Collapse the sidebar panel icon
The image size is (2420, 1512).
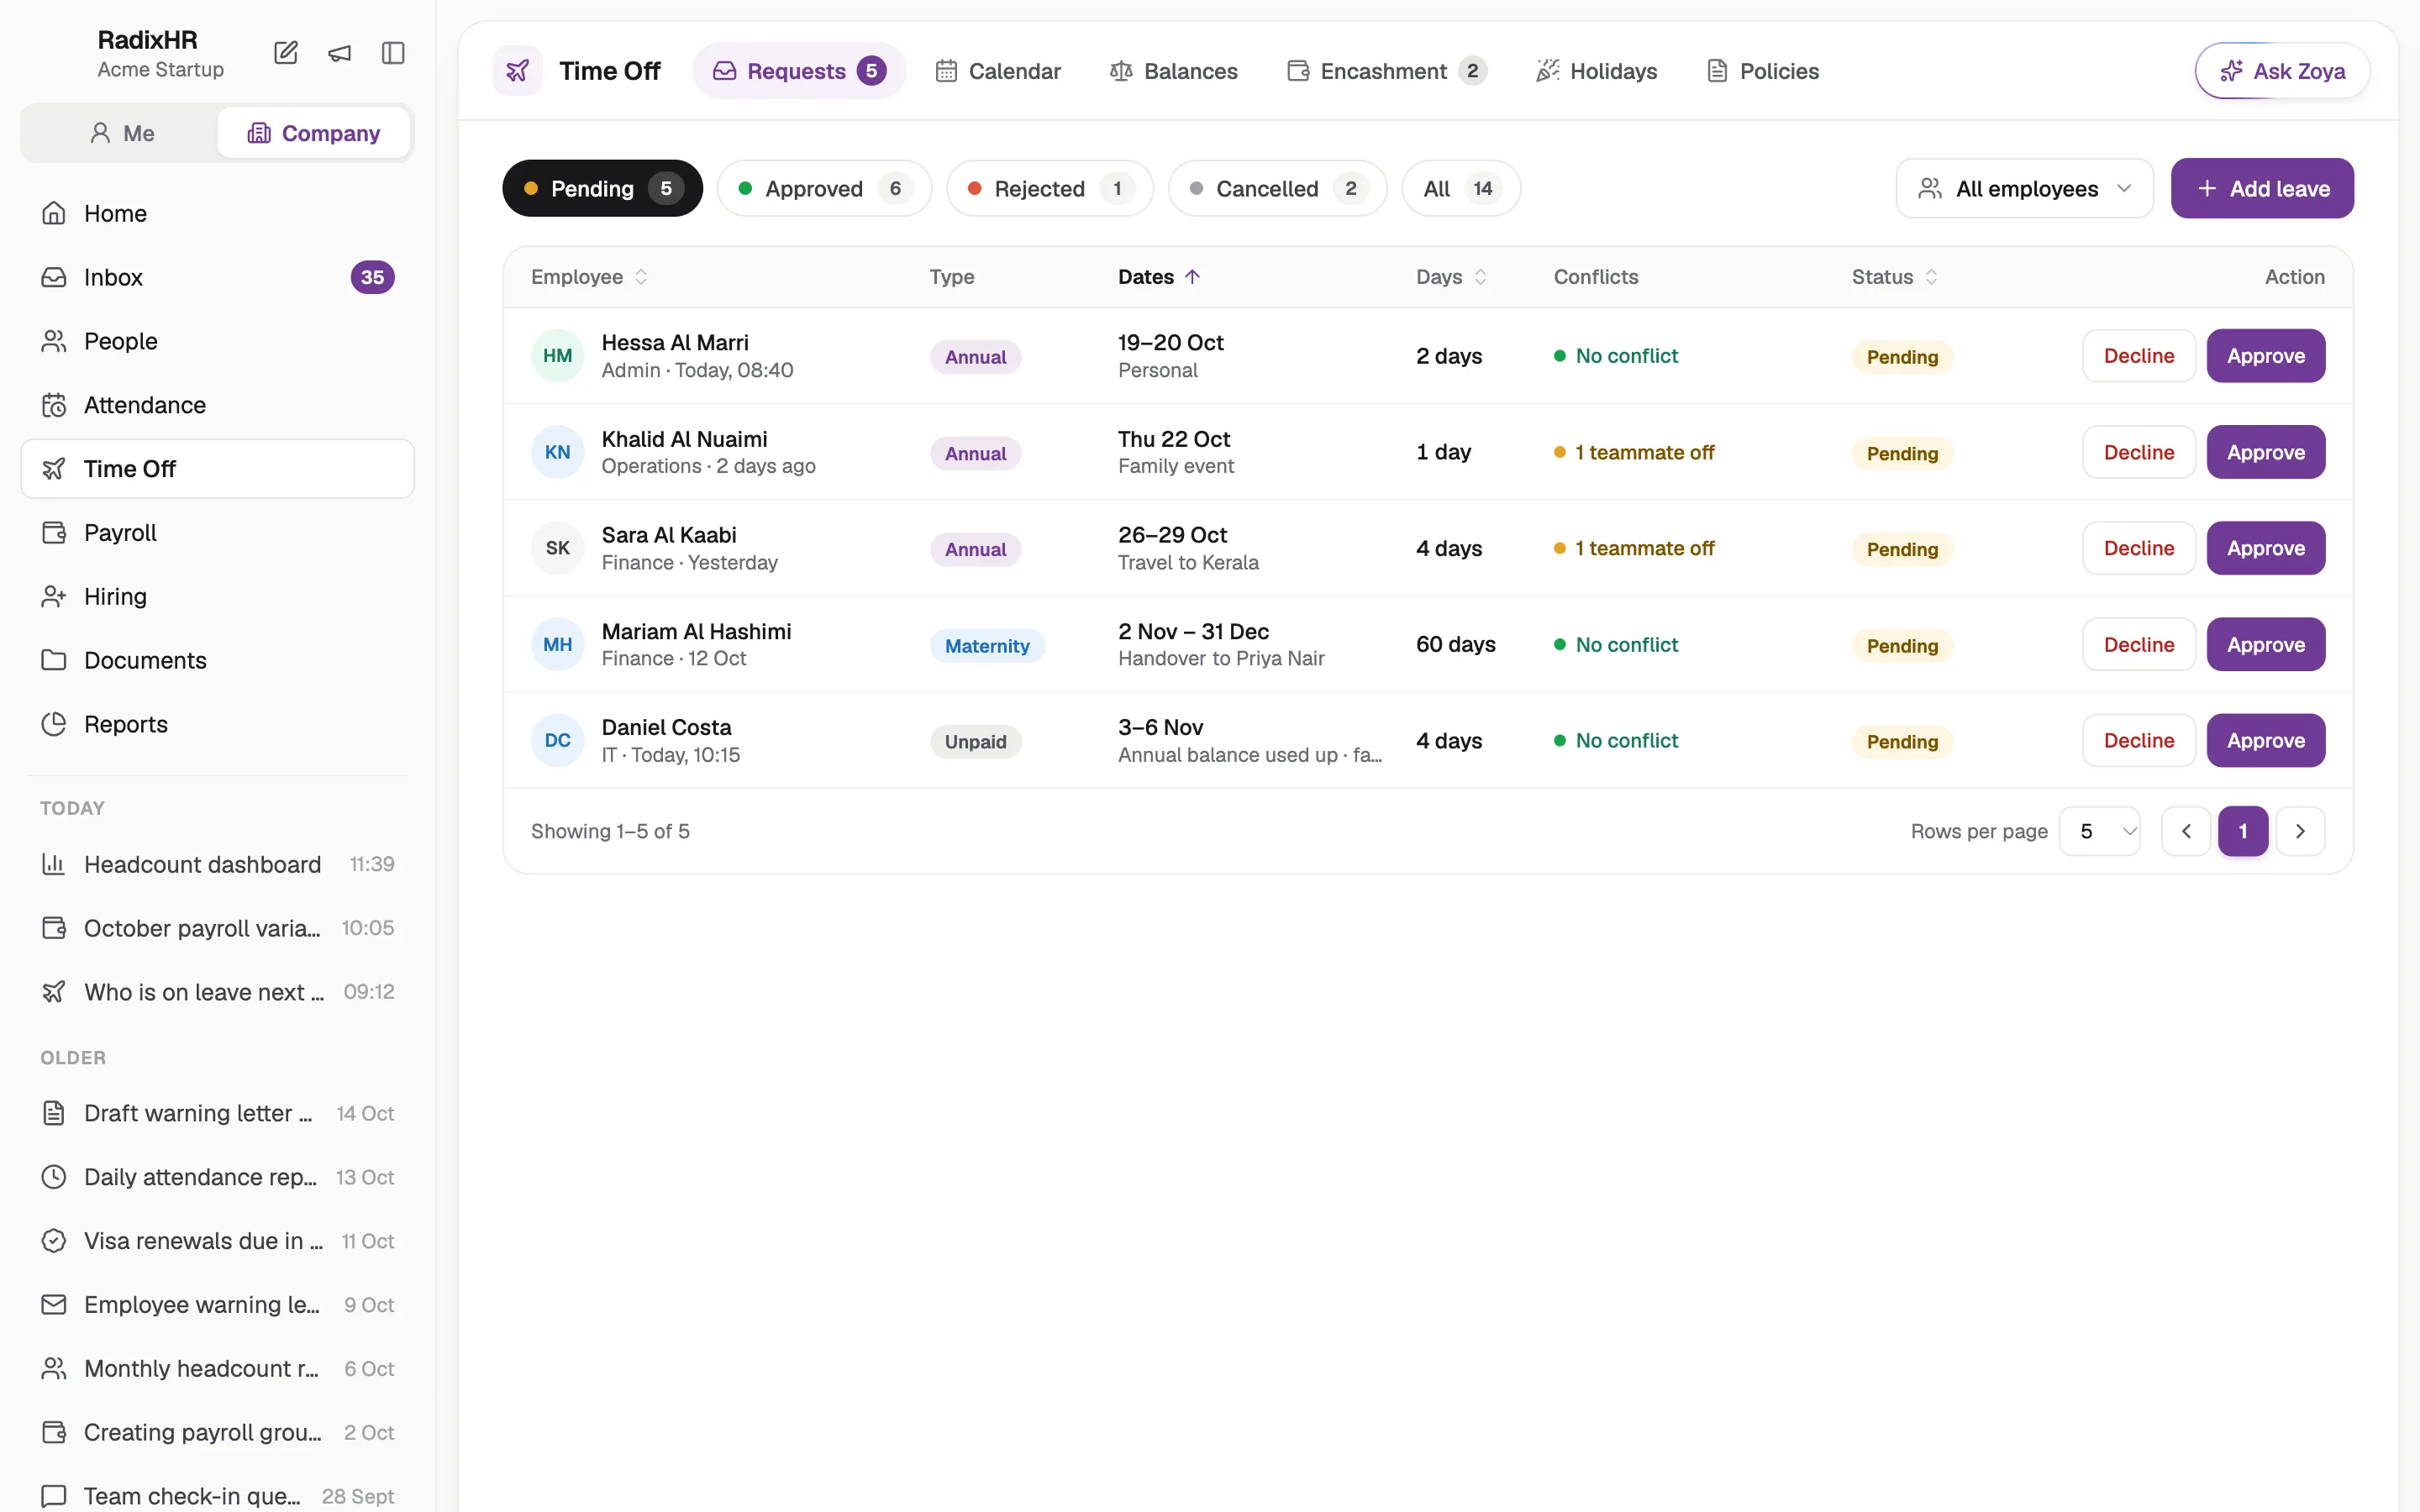pyautogui.click(x=393, y=53)
